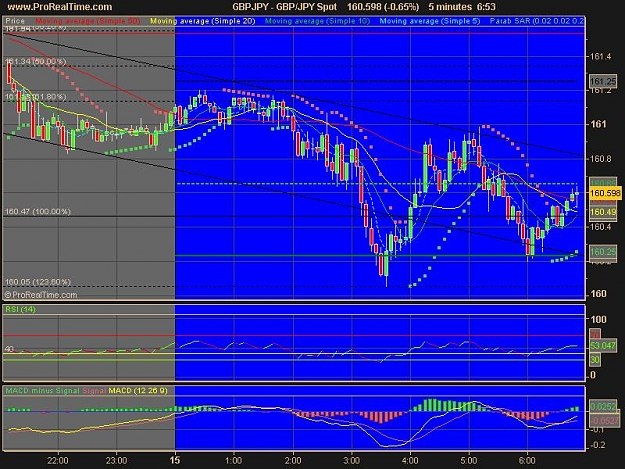
Task: Click the 'Price' label in the chart legend
Action: (15, 21)
